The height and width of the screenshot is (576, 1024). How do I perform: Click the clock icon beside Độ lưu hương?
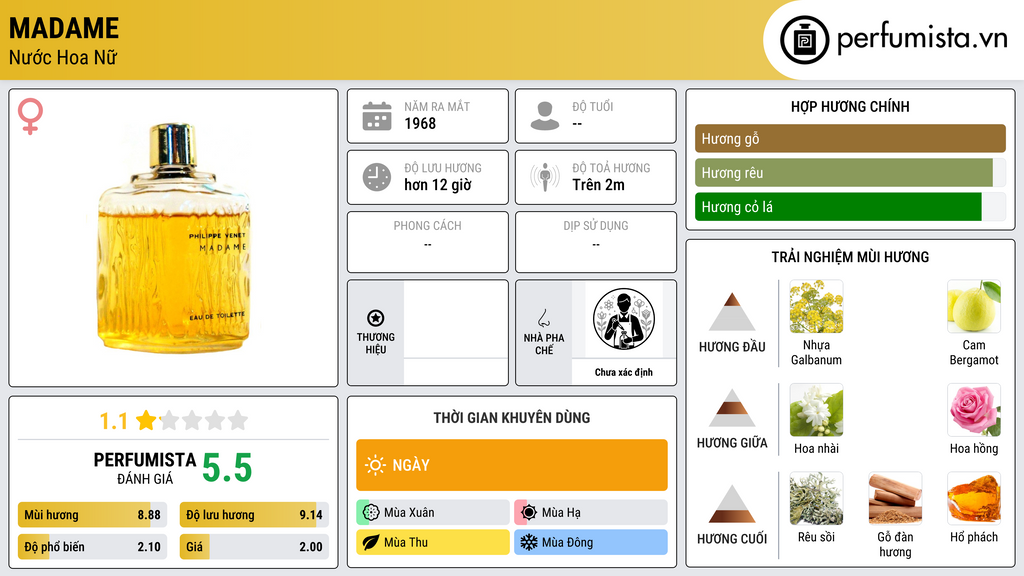click(x=377, y=177)
